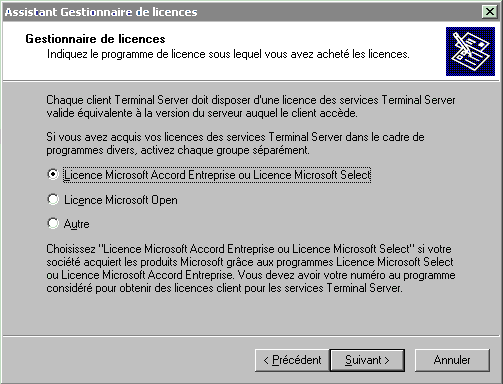This screenshot has width=503, height=384.
Task: Click the 'Choisissez' explanation paragraph near the bottom
Action: point(251,268)
